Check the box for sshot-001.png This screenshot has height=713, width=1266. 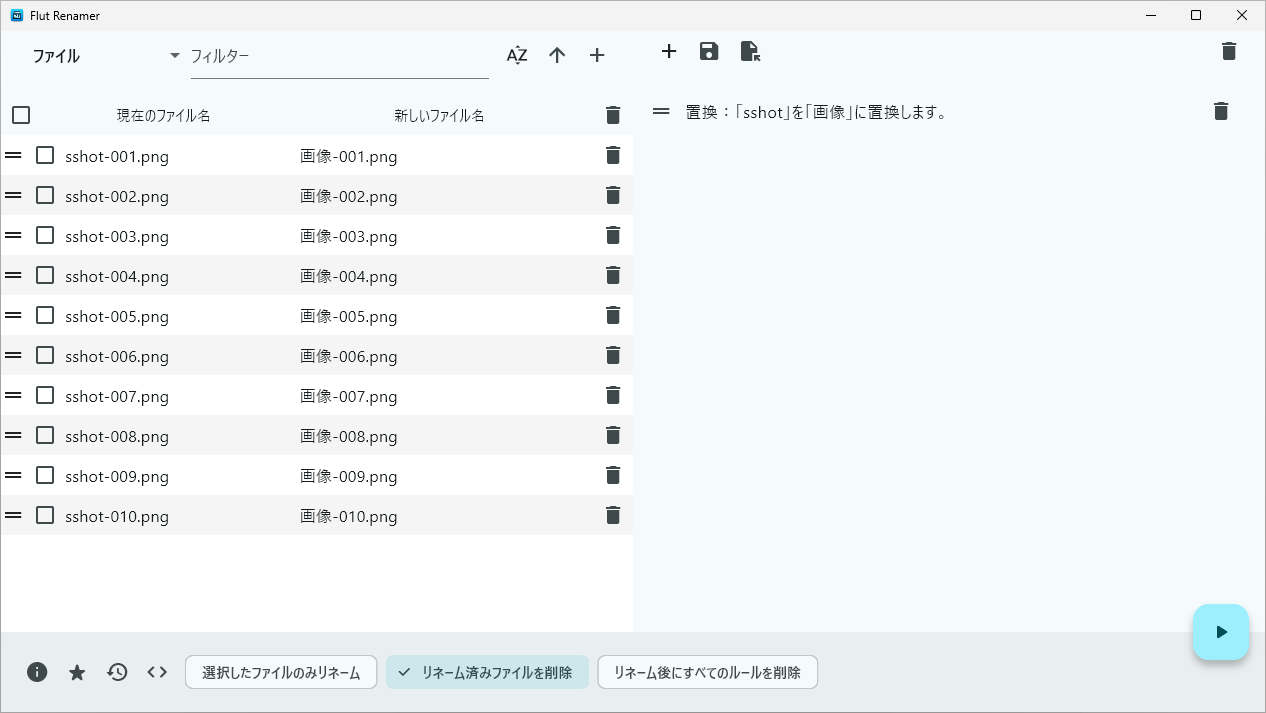click(45, 155)
